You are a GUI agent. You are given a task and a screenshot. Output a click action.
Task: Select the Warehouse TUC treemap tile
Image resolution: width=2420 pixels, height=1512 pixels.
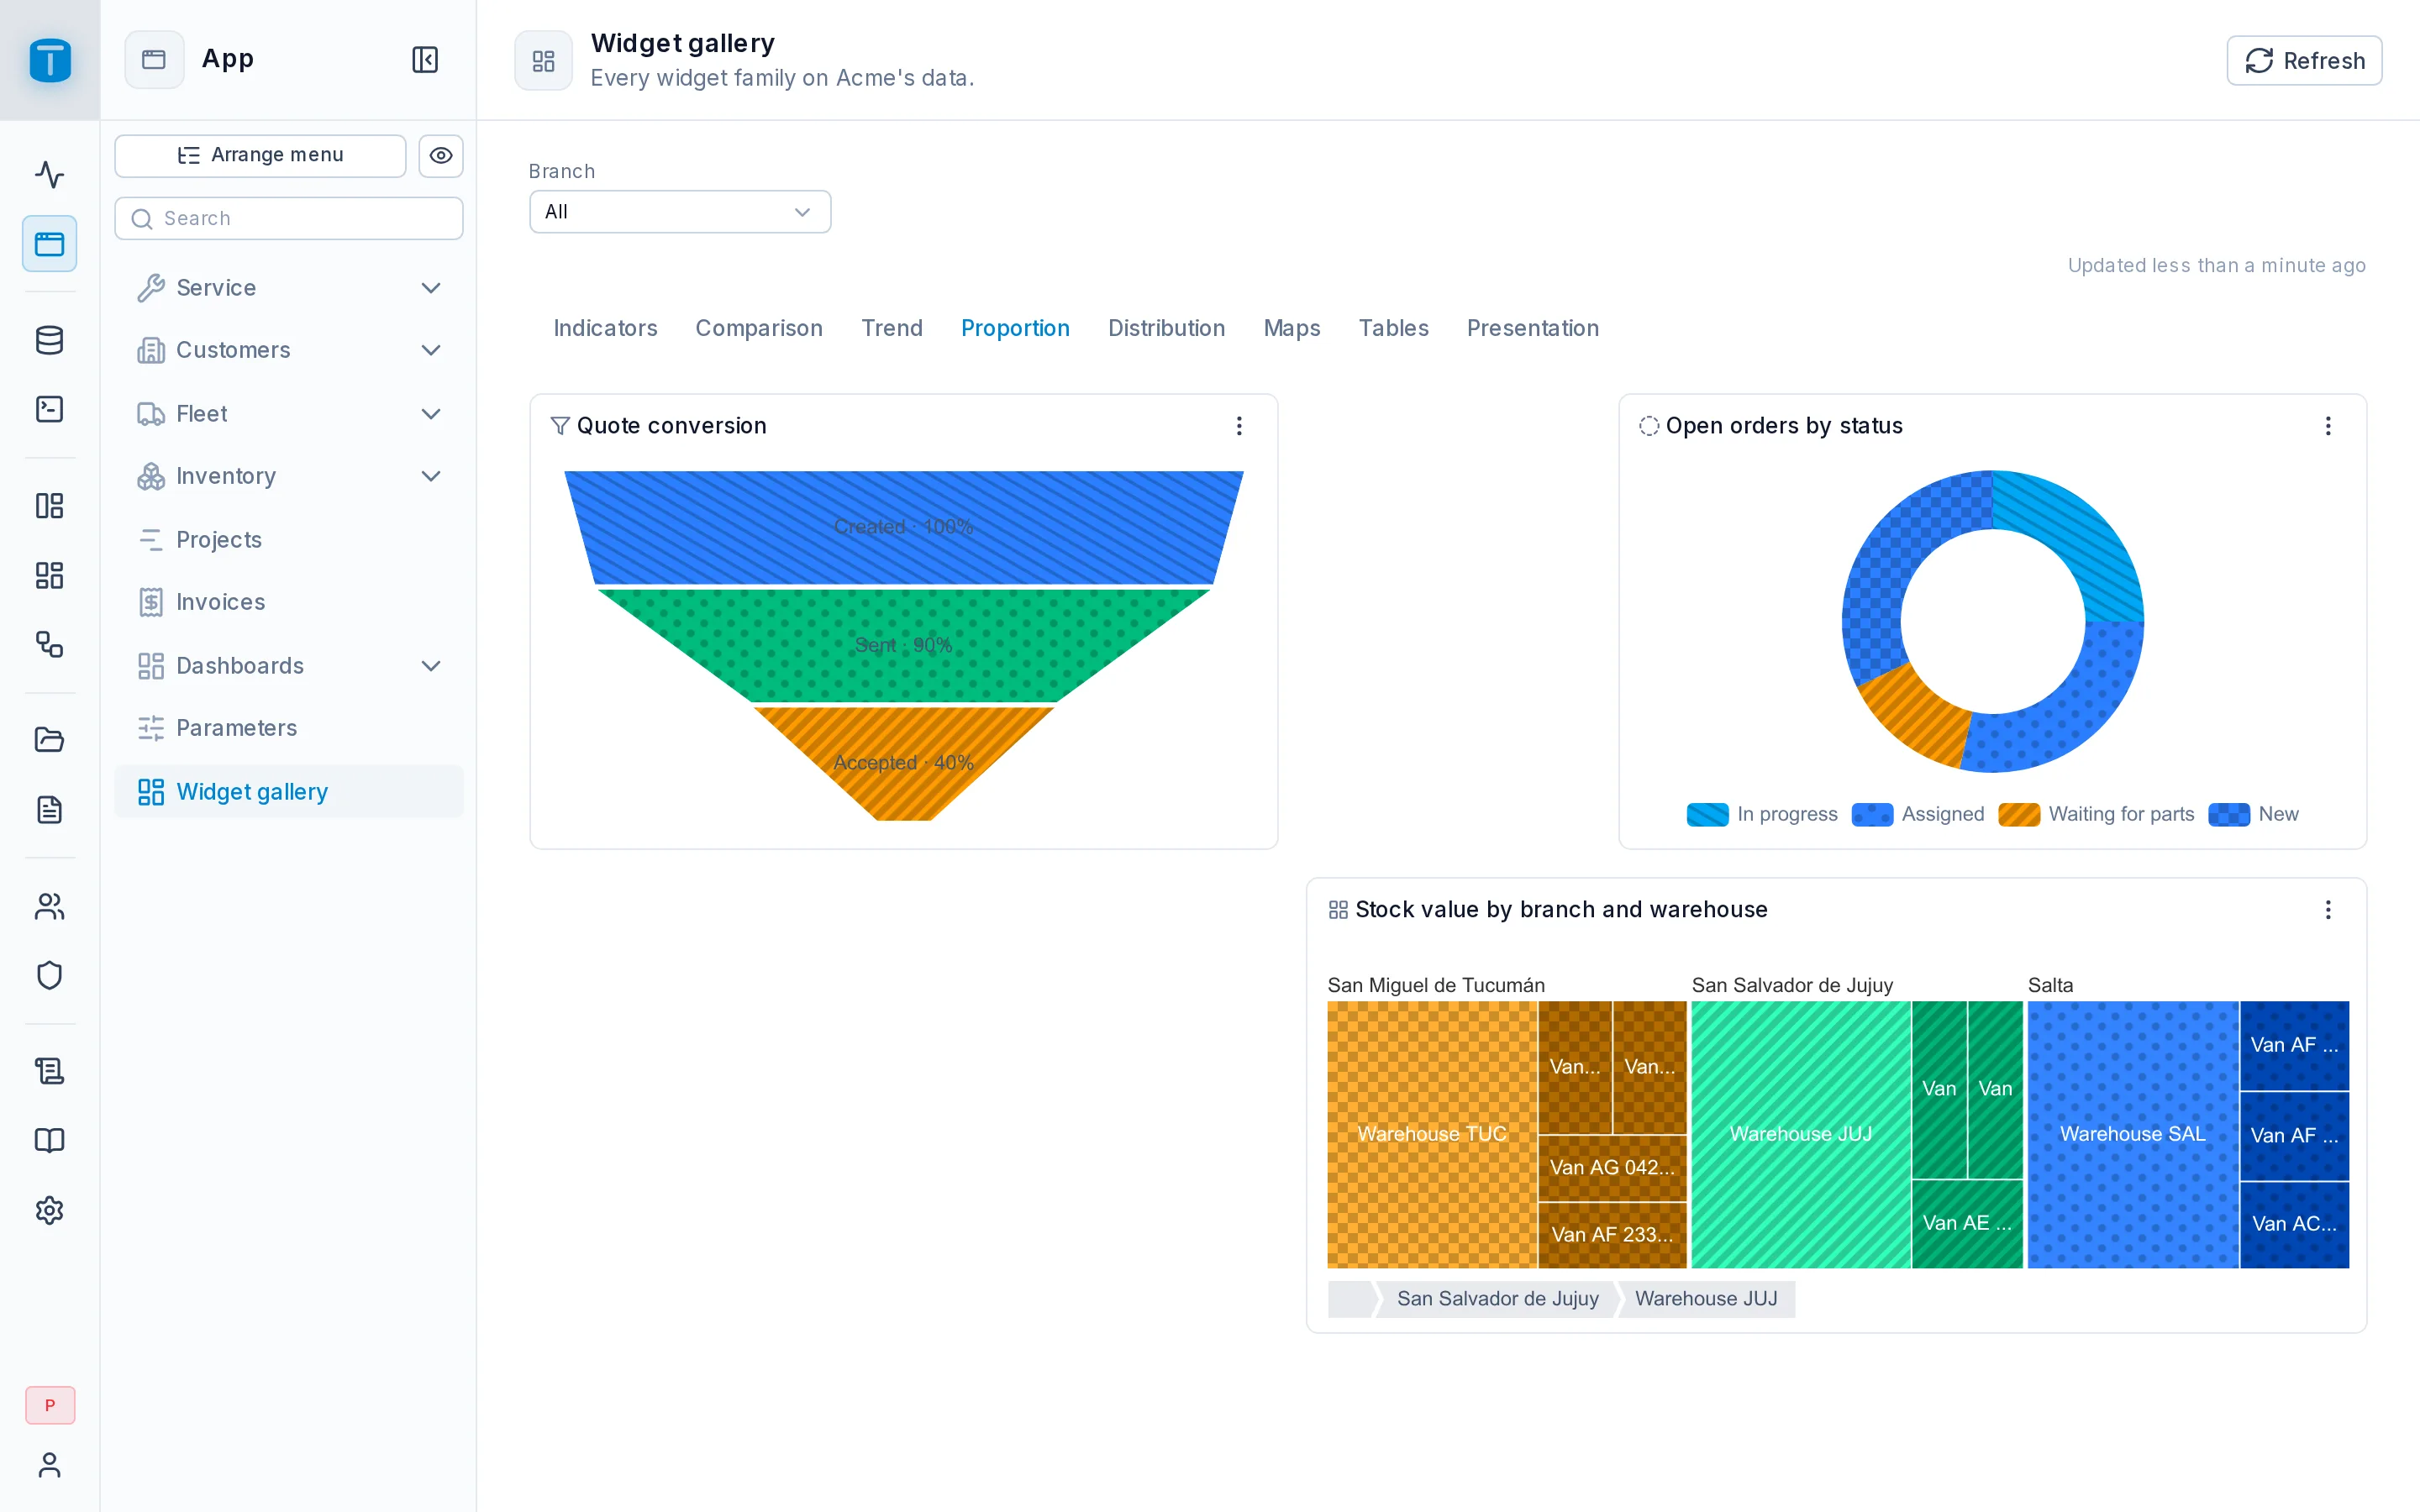click(x=1432, y=1134)
